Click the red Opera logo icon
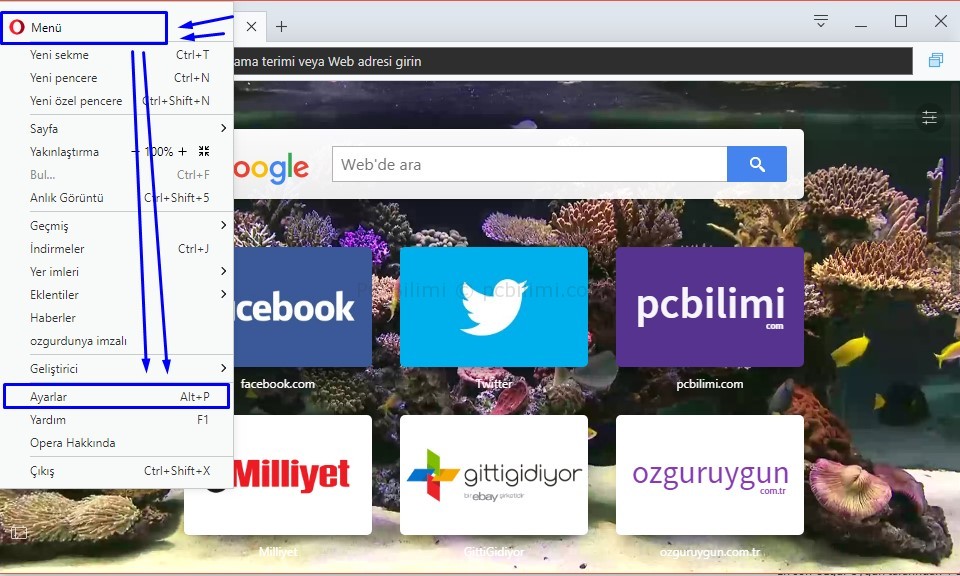 point(17,27)
